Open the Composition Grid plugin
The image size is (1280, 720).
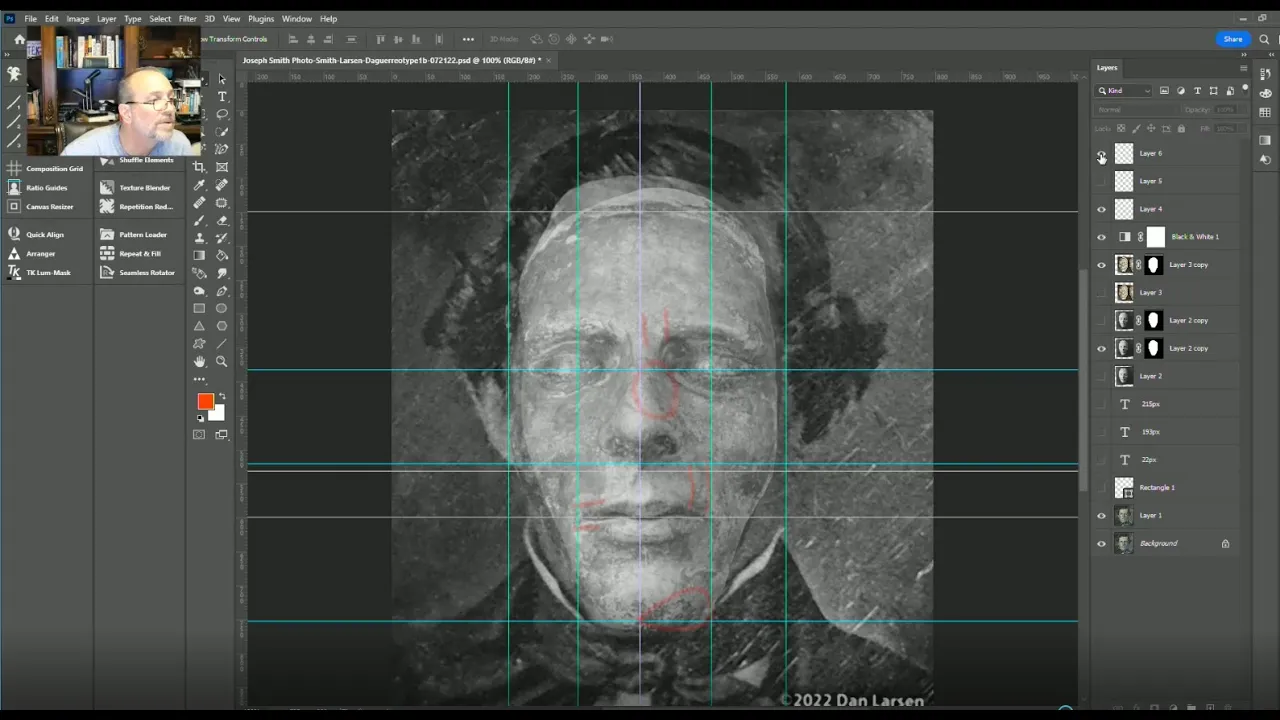46,168
